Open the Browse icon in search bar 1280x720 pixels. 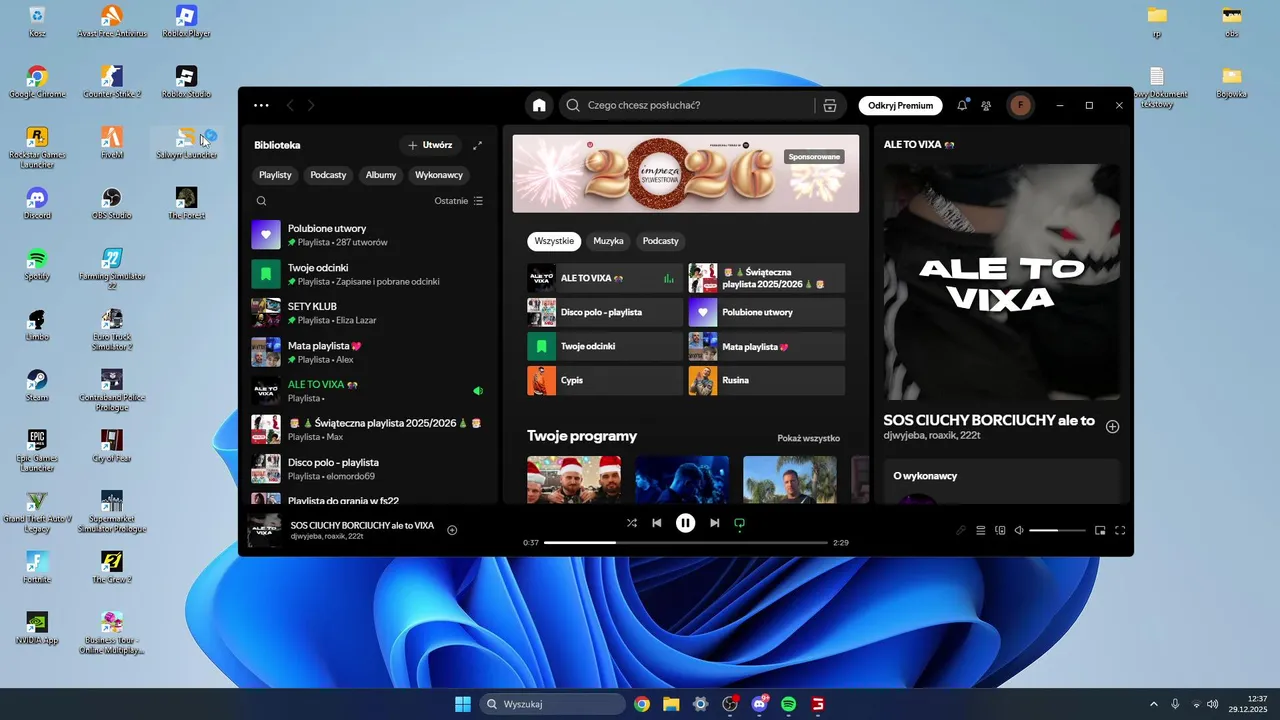tap(829, 105)
